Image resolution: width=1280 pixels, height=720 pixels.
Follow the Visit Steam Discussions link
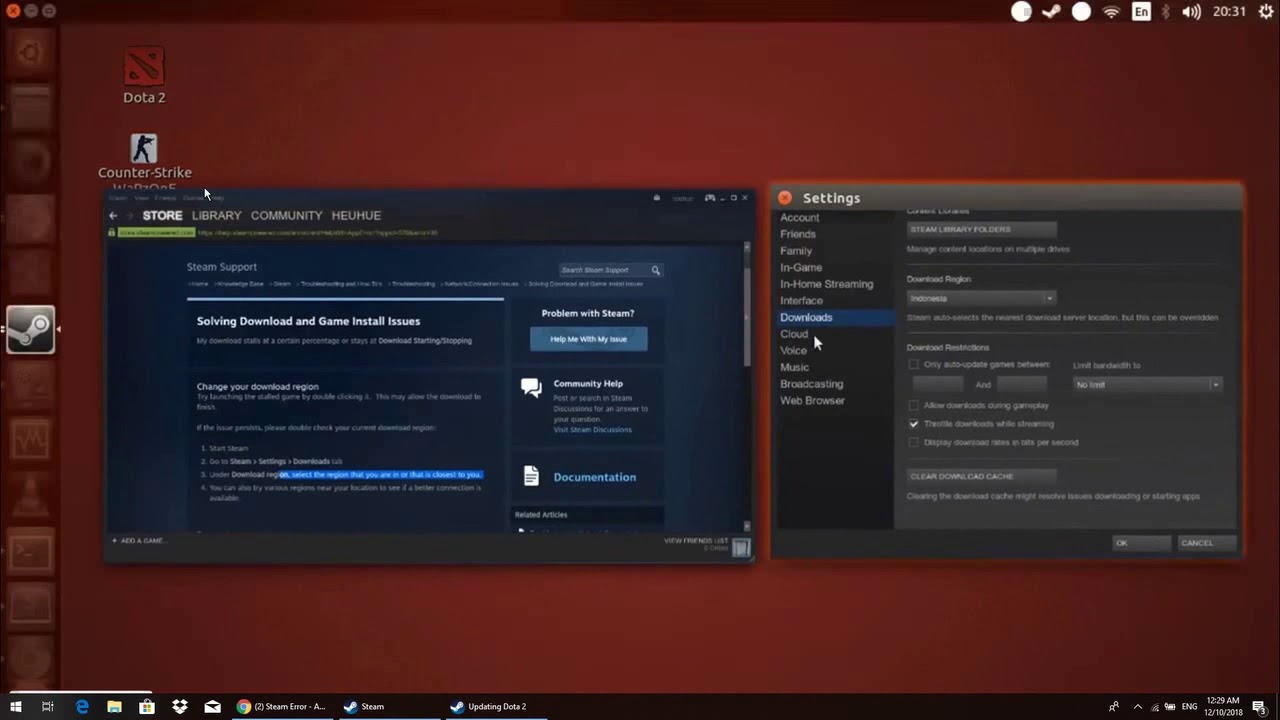point(592,430)
